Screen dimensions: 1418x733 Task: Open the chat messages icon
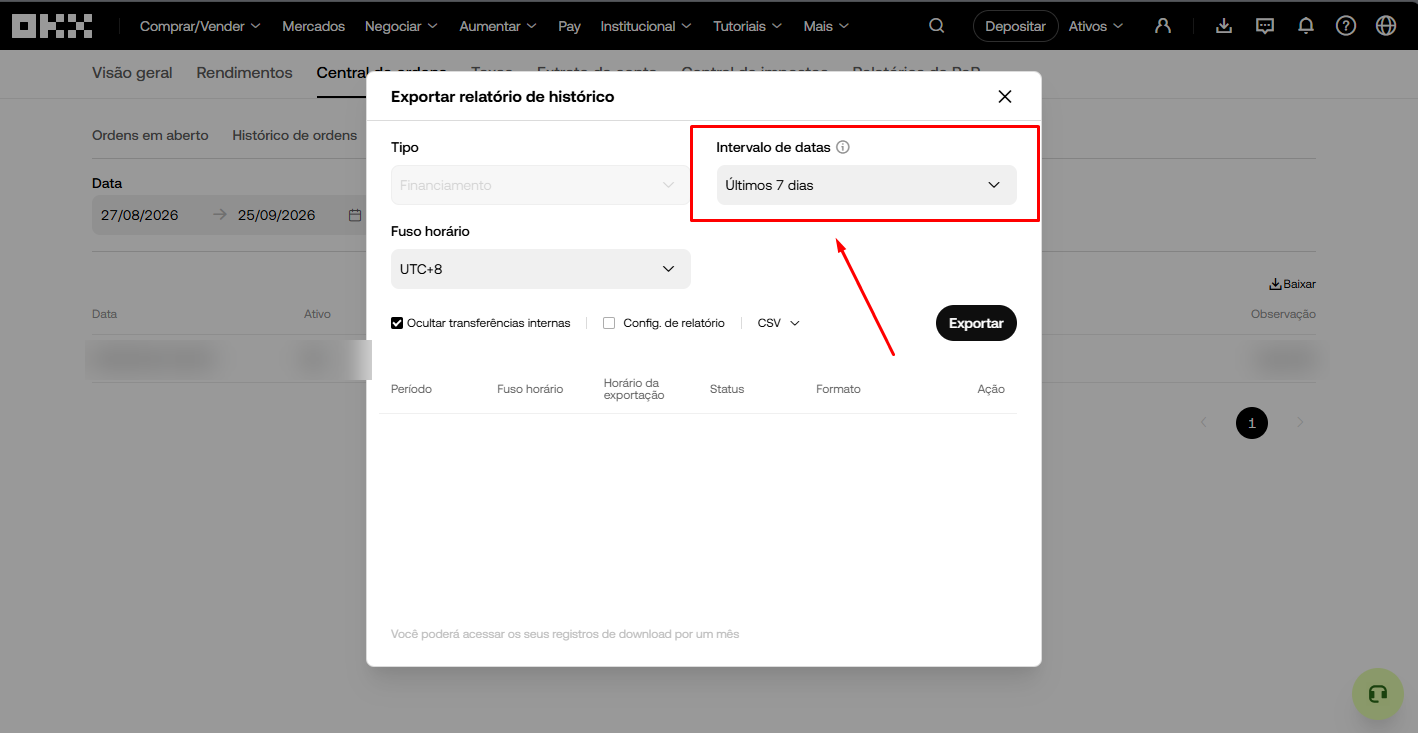click(x=1265, y=26)
